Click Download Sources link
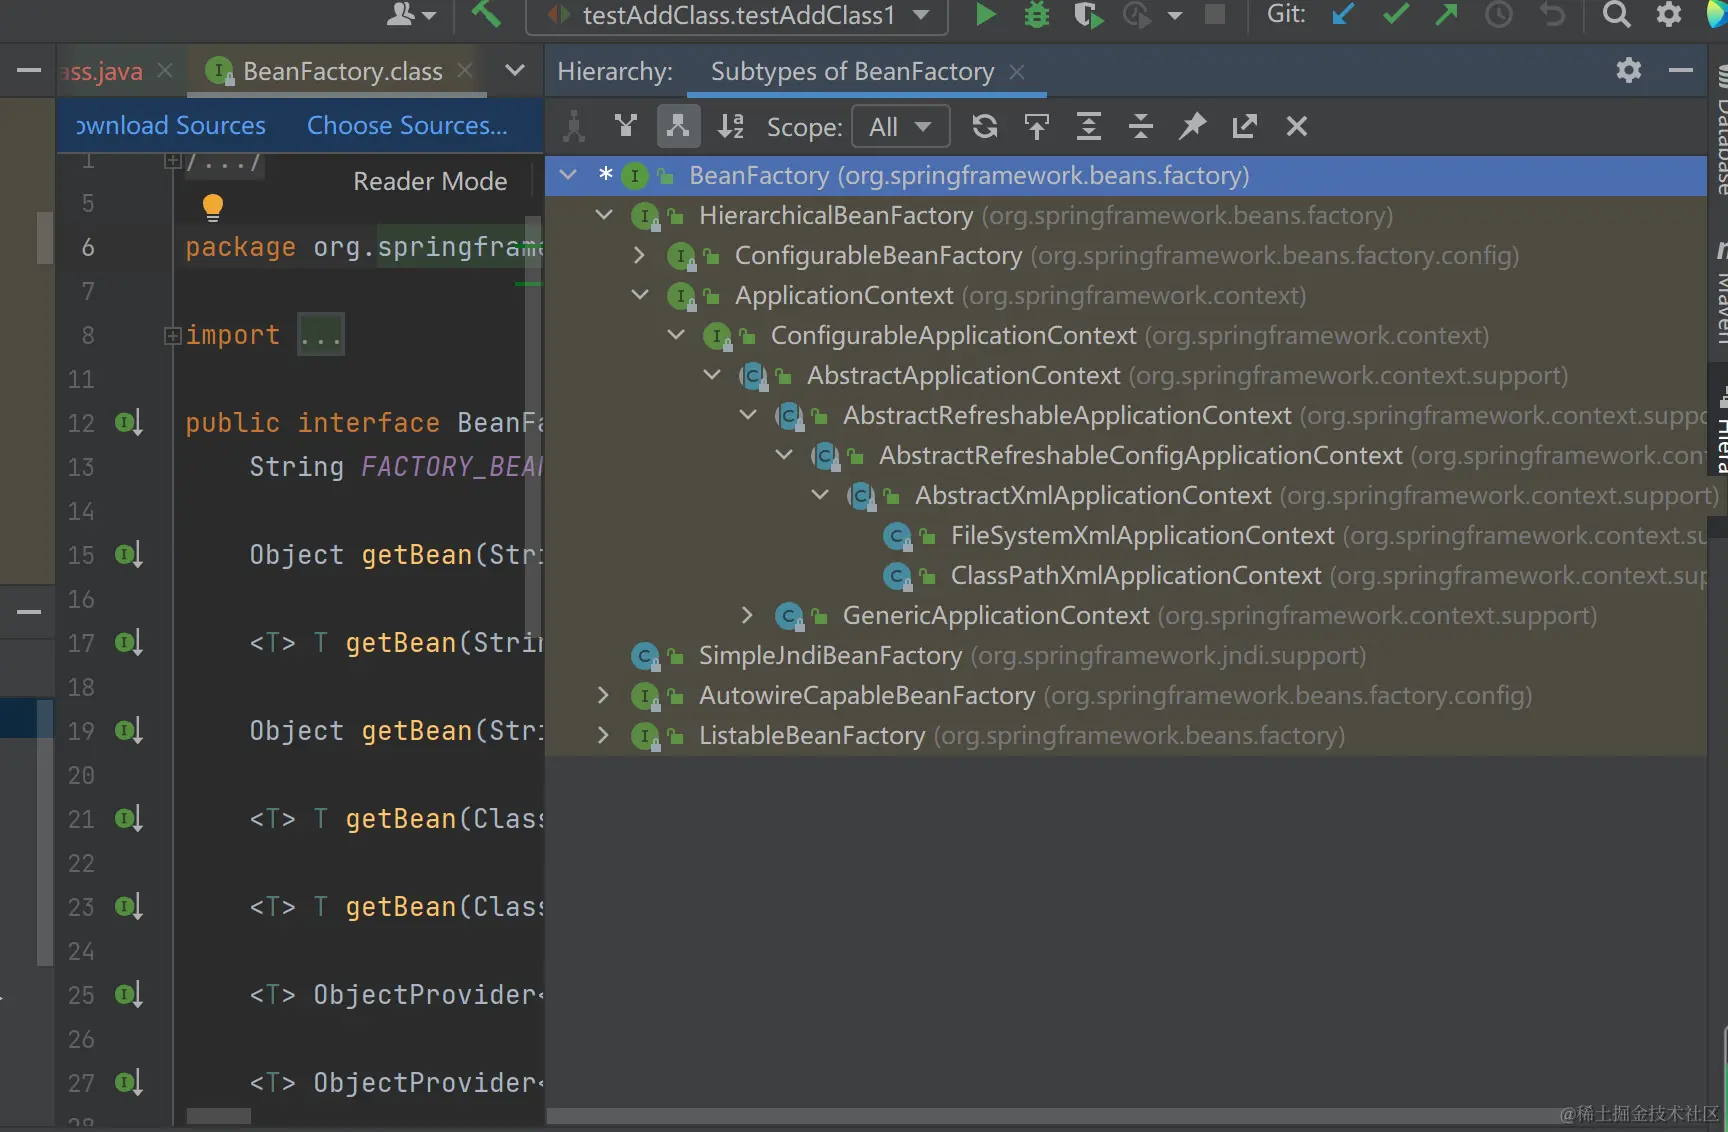1728x1132 pixels. (x=170, y=125)
